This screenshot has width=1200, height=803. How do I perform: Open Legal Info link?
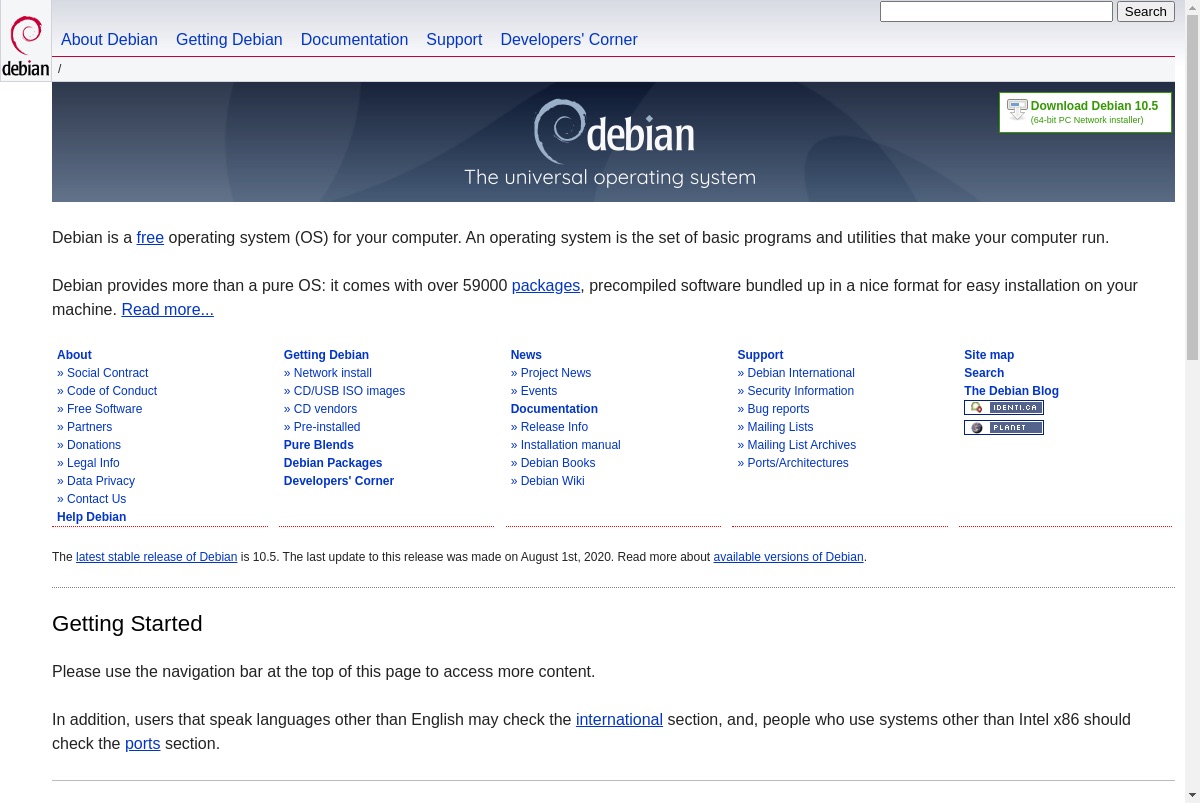click(93, 463)
